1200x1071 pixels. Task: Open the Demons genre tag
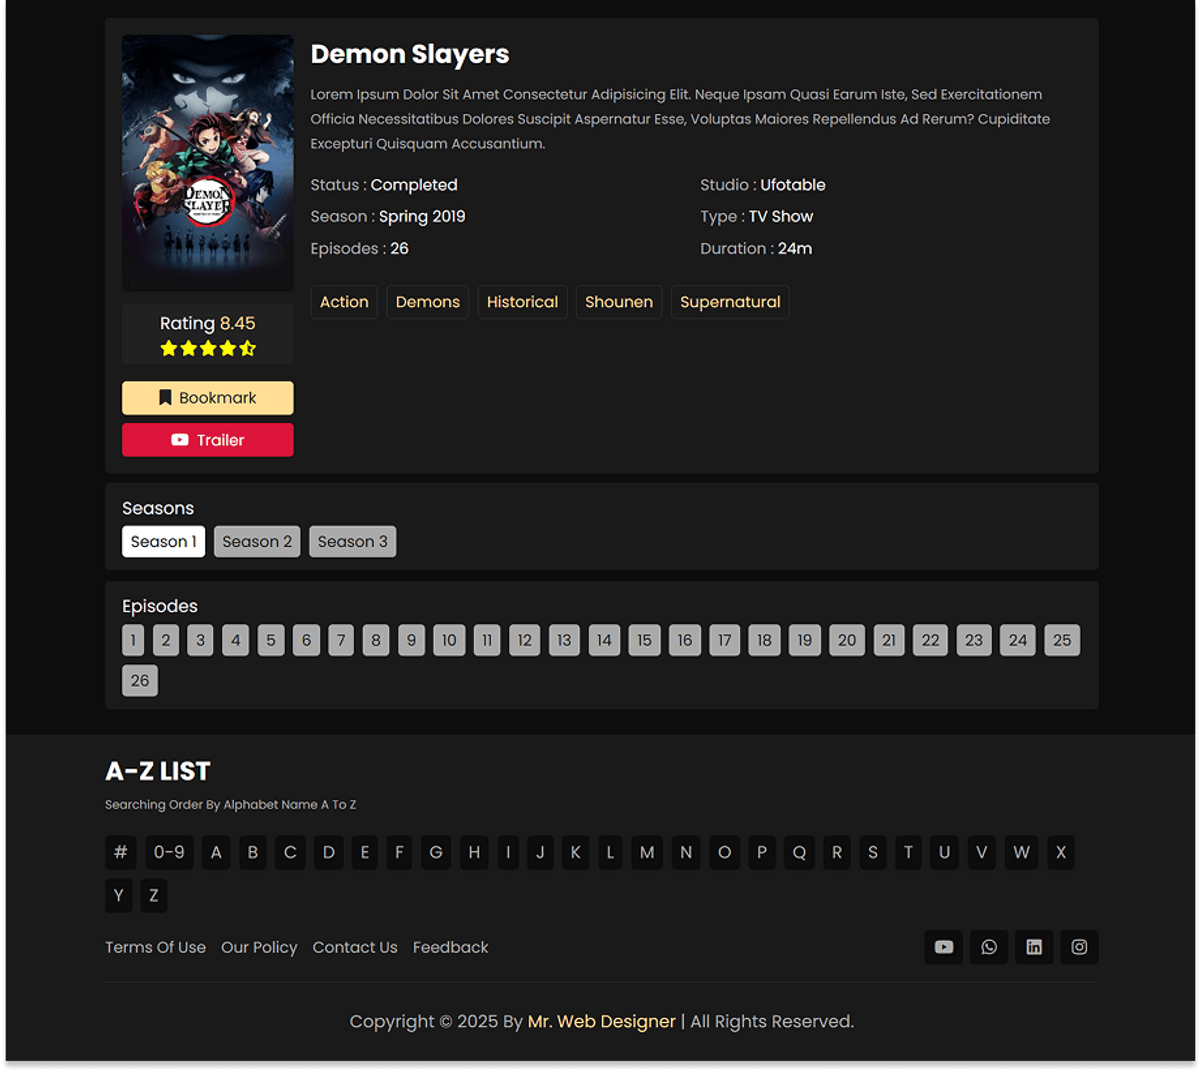pyautogui.click(x=428, y=302)
